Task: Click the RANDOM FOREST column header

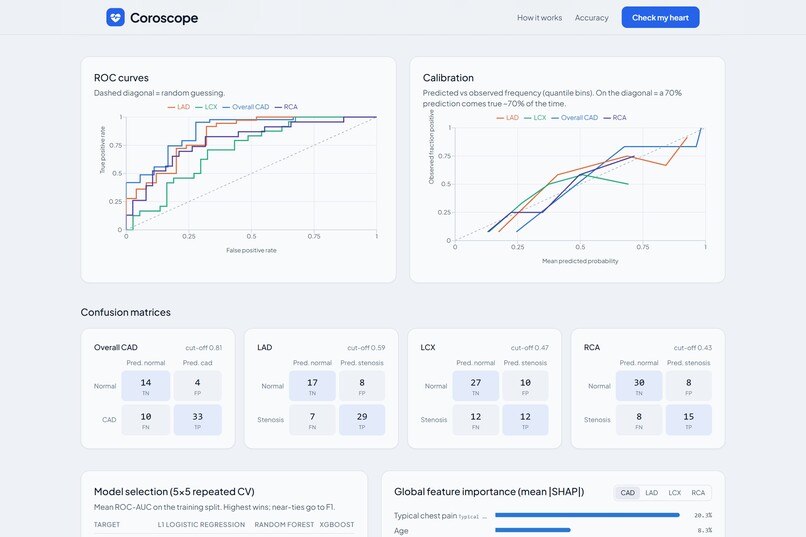Action: click(x=284, y=525)
